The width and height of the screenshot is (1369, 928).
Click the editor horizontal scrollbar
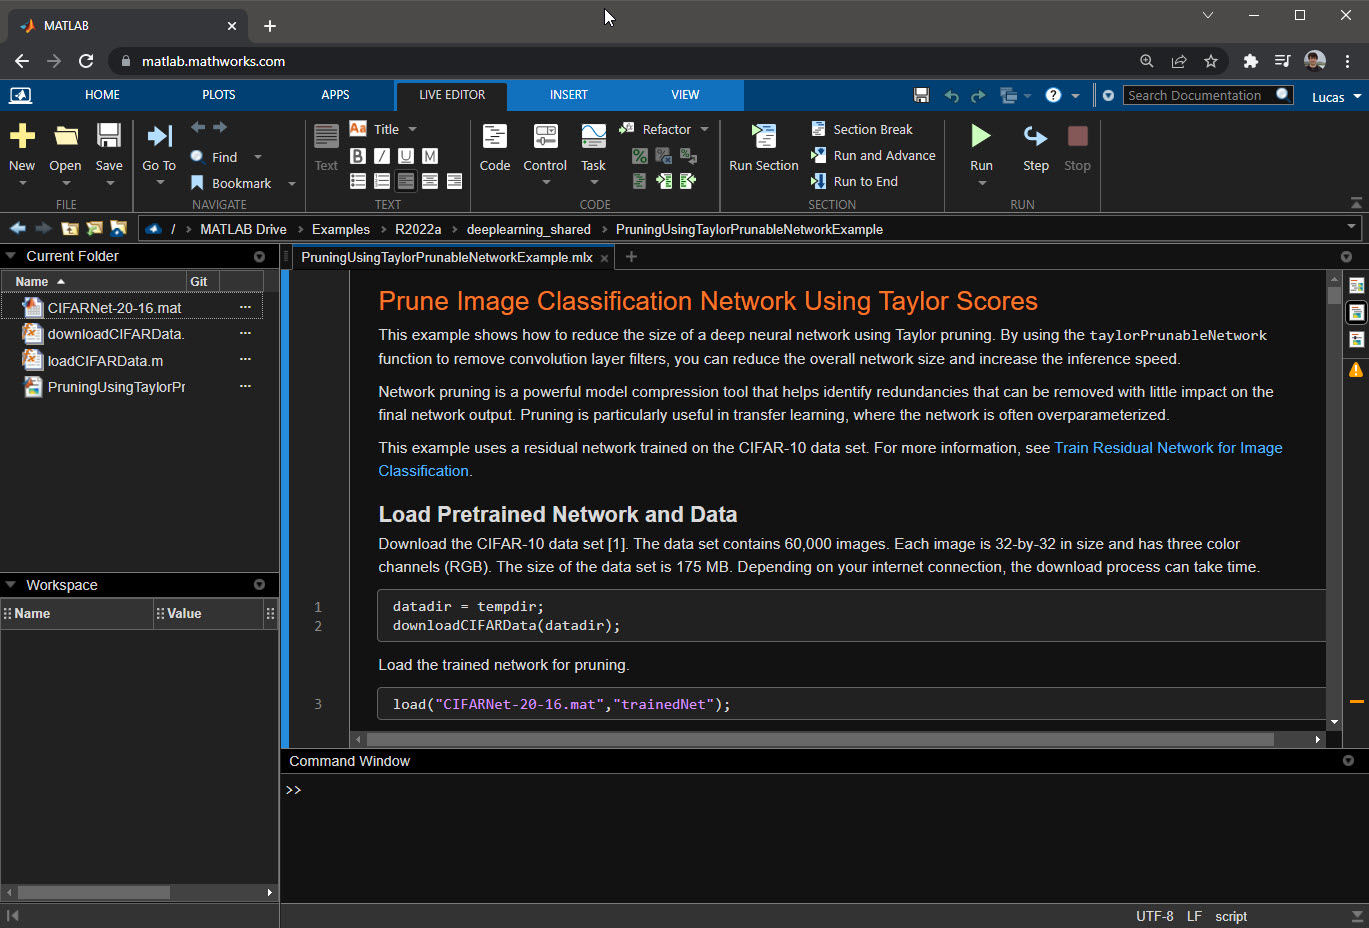click(x=820, y=740)
